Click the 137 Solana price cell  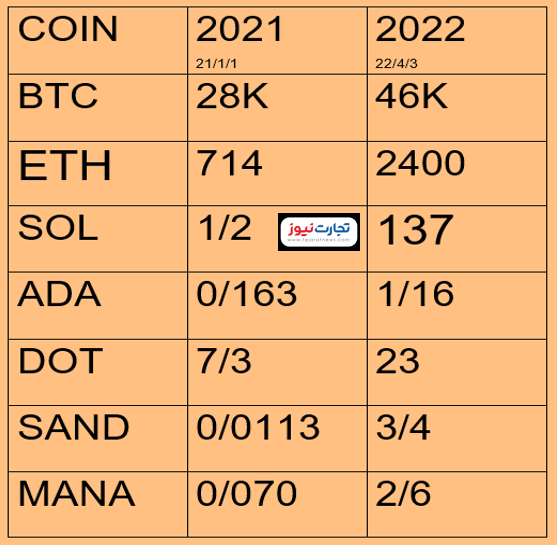(457, 239)
